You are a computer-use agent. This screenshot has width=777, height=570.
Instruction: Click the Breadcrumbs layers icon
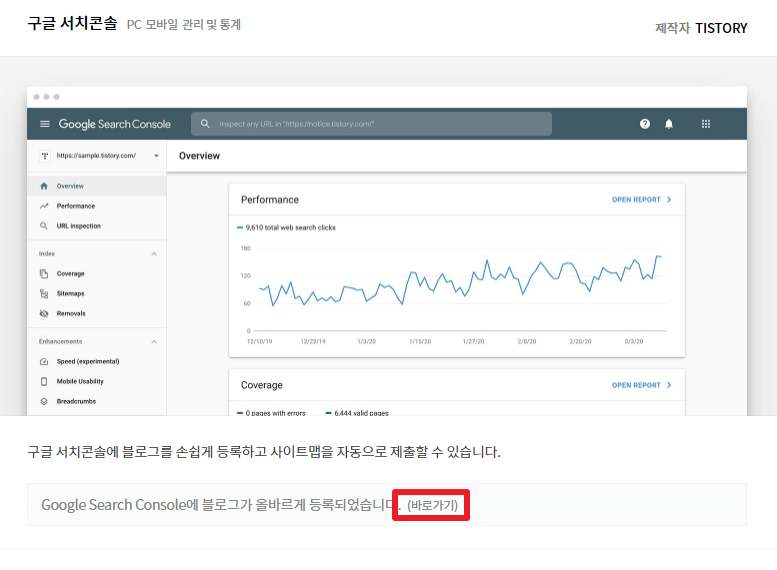[x=44, y=401]
